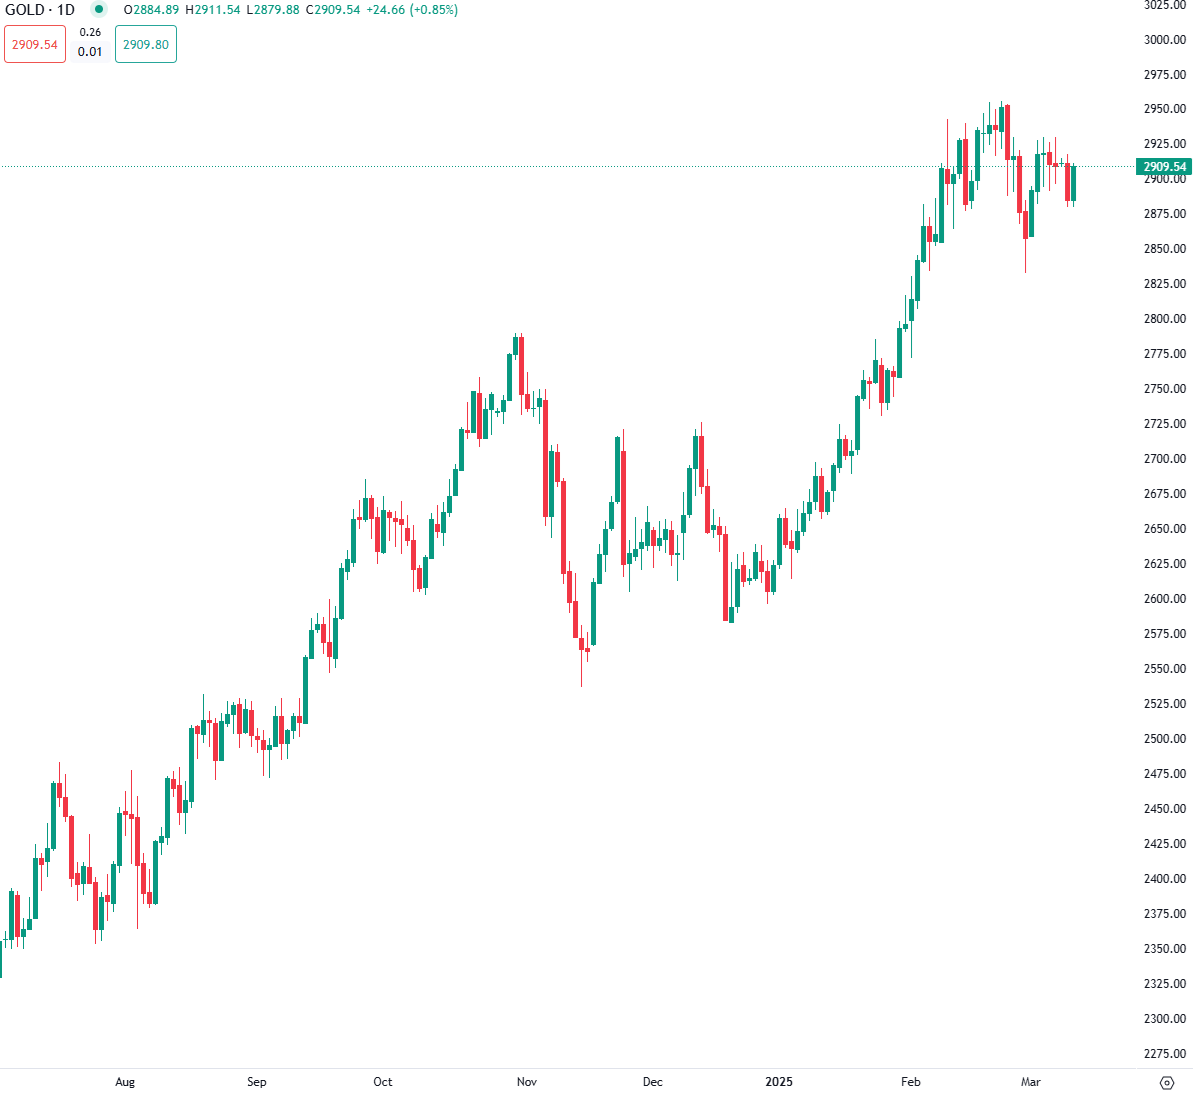The width and height of the screenshot is (1194, 1095).
Task: Click the Aug label on time axis
Action: click(x=125, y=1082)
